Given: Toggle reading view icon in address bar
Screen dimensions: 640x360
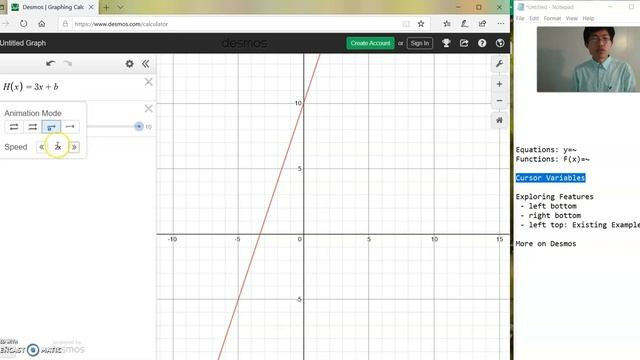Looking at the screenshot, I should [406, 24].
